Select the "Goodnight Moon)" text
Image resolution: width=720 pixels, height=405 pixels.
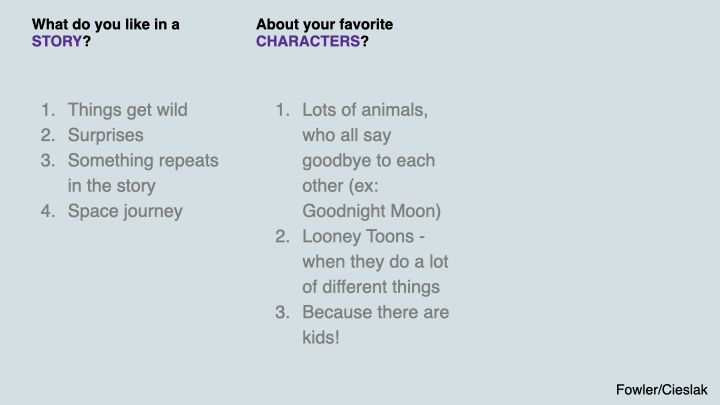coord(371,211)
